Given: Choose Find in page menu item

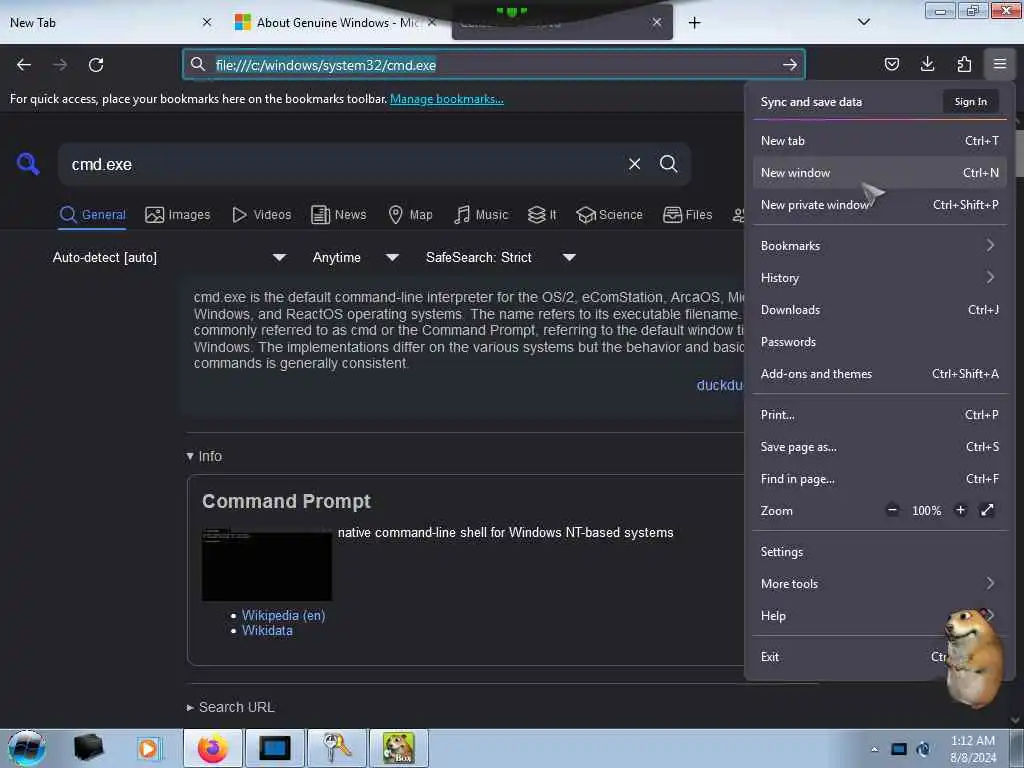Looking at the screenshot, I should (879, 479).
